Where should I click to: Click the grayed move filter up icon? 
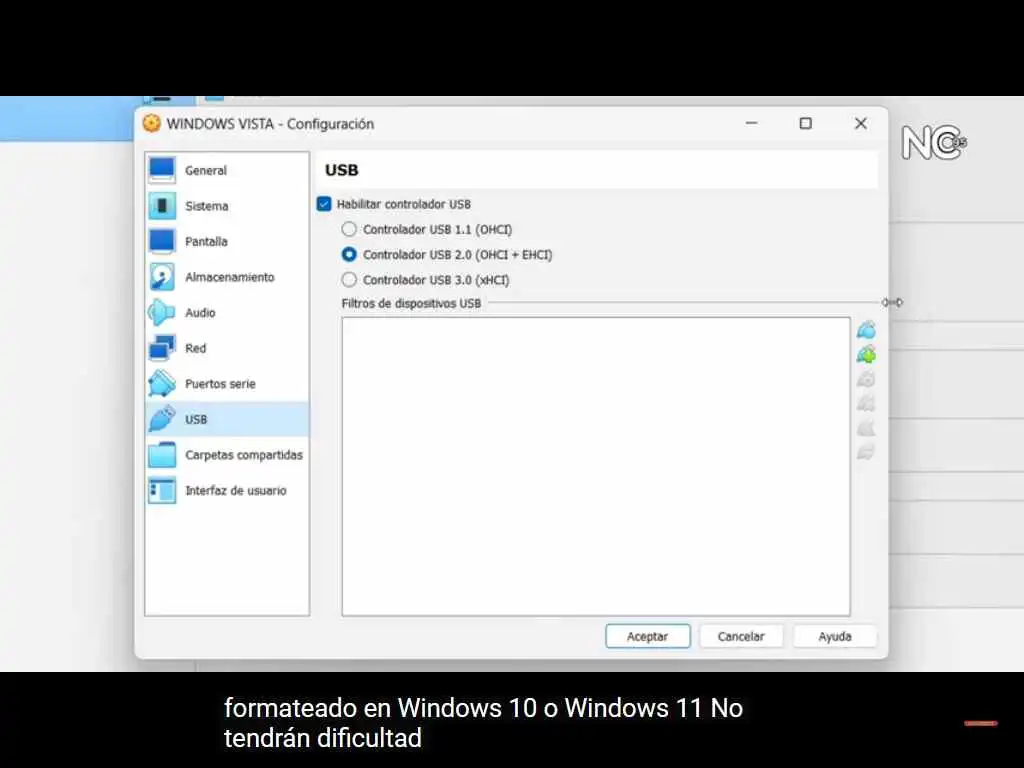point(867,428)
